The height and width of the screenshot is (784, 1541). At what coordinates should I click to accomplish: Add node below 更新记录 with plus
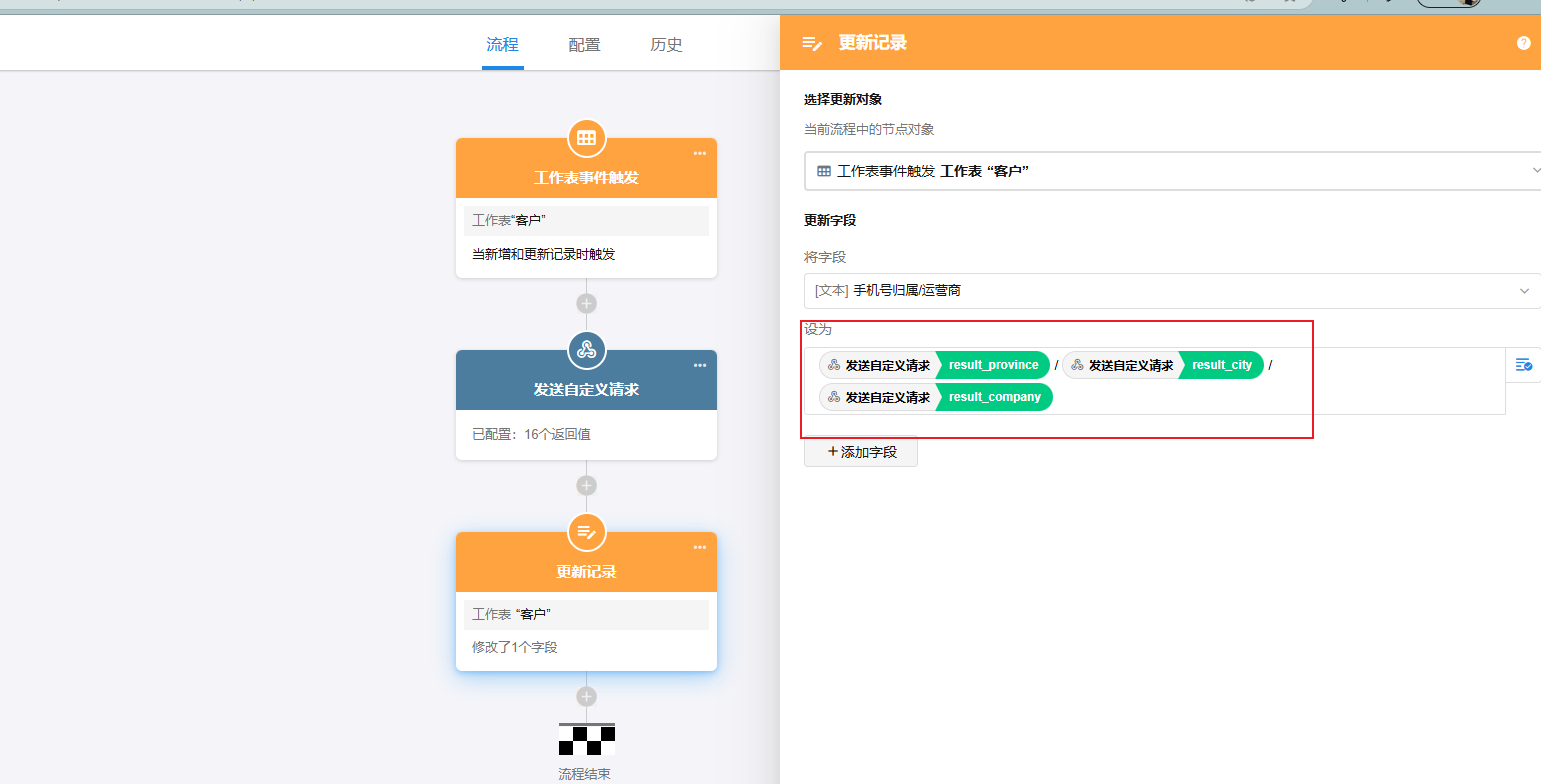coord(586,696)
